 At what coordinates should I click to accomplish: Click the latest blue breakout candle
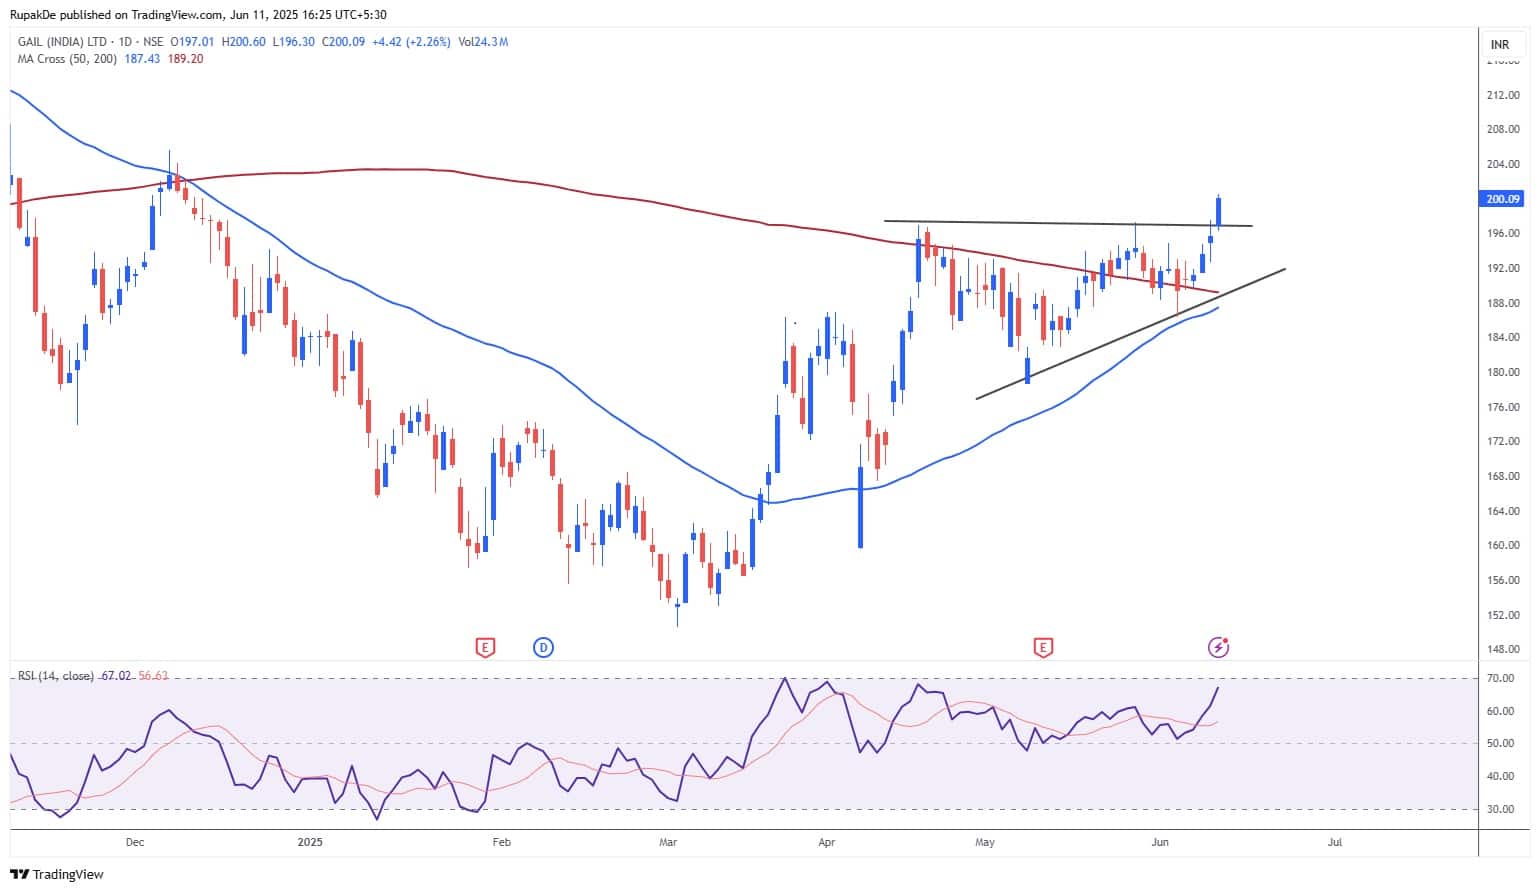[1218, 211]
